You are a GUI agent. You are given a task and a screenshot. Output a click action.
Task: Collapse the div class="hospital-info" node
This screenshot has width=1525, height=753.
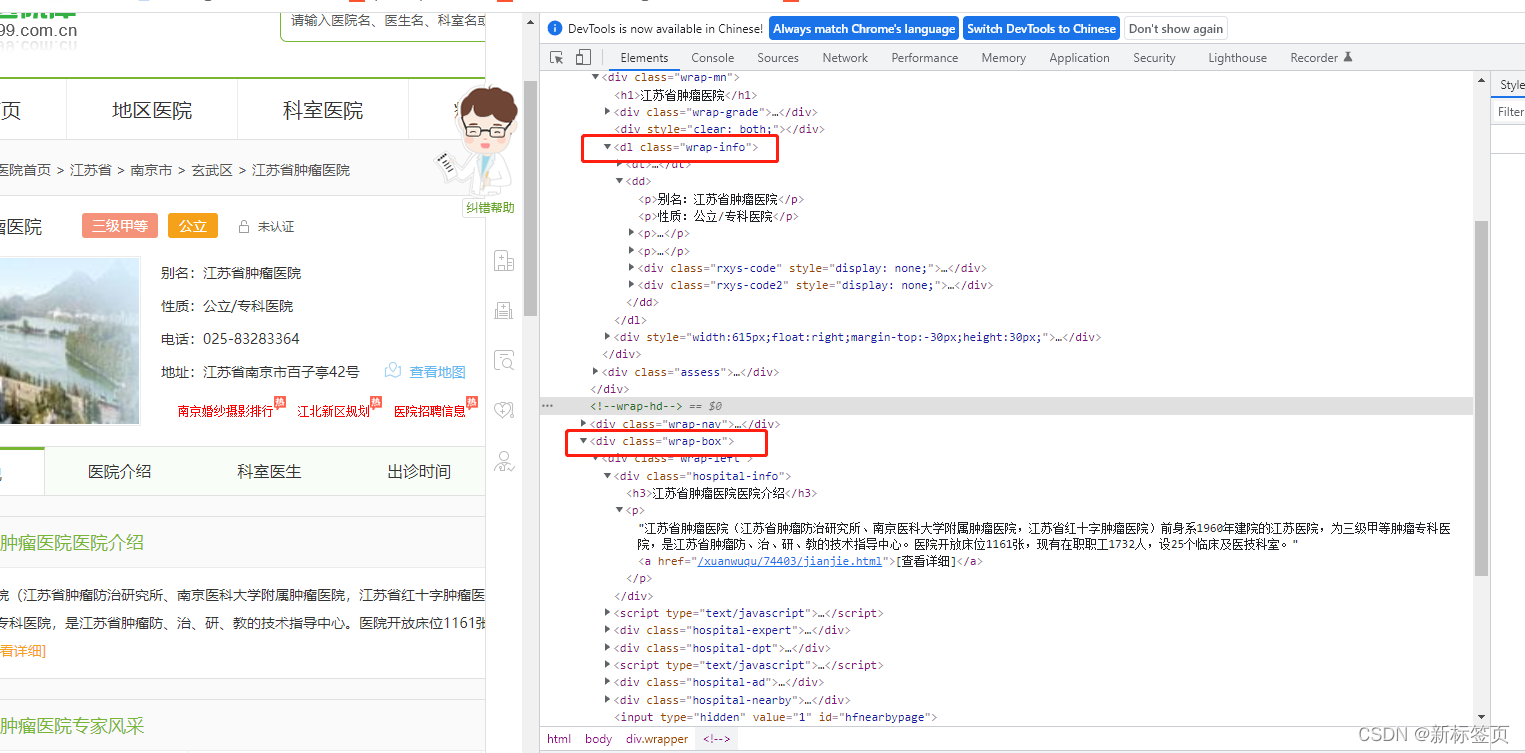click(x=608, y=476)
